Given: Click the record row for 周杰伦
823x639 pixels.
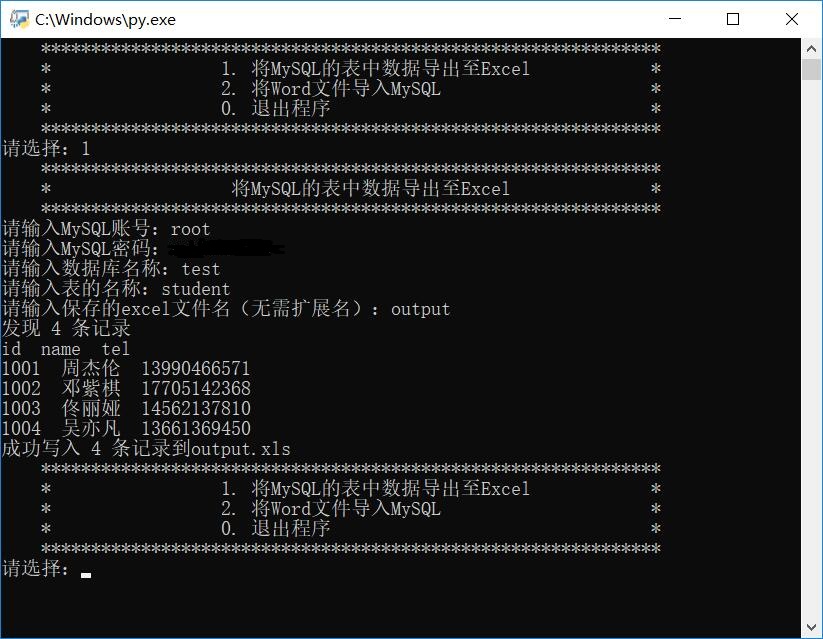Looking at the screenshot, I should tap(130, 368).
